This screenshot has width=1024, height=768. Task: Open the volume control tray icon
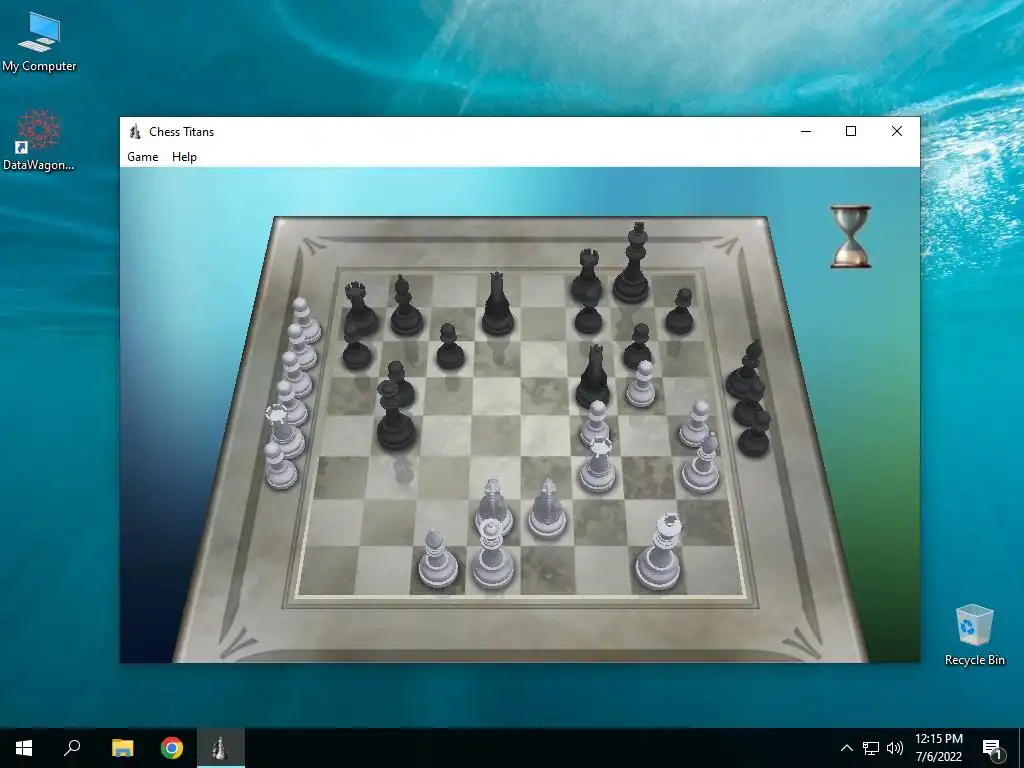click(x=895, y=748)
